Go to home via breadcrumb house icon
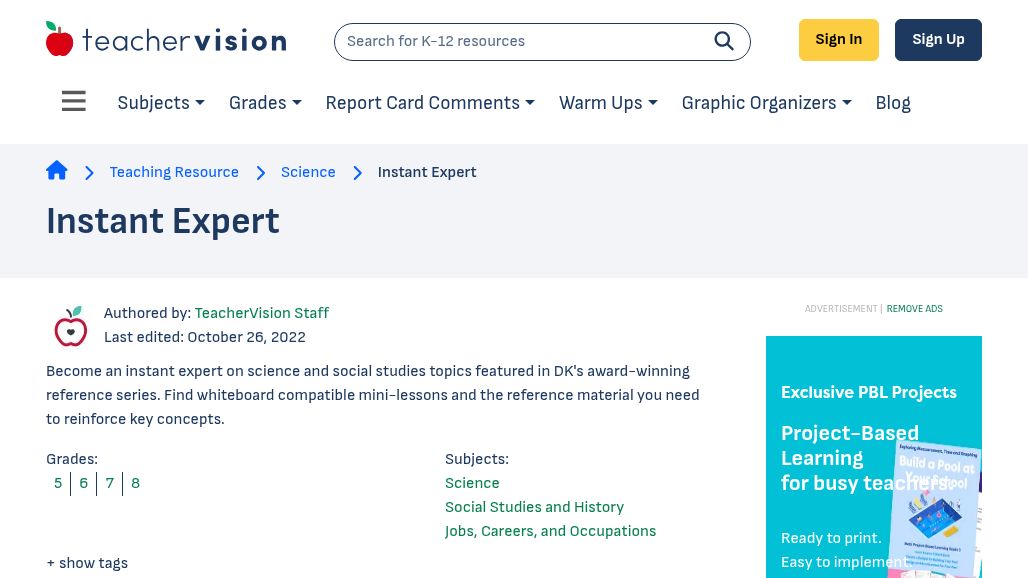 coord(57,171)
